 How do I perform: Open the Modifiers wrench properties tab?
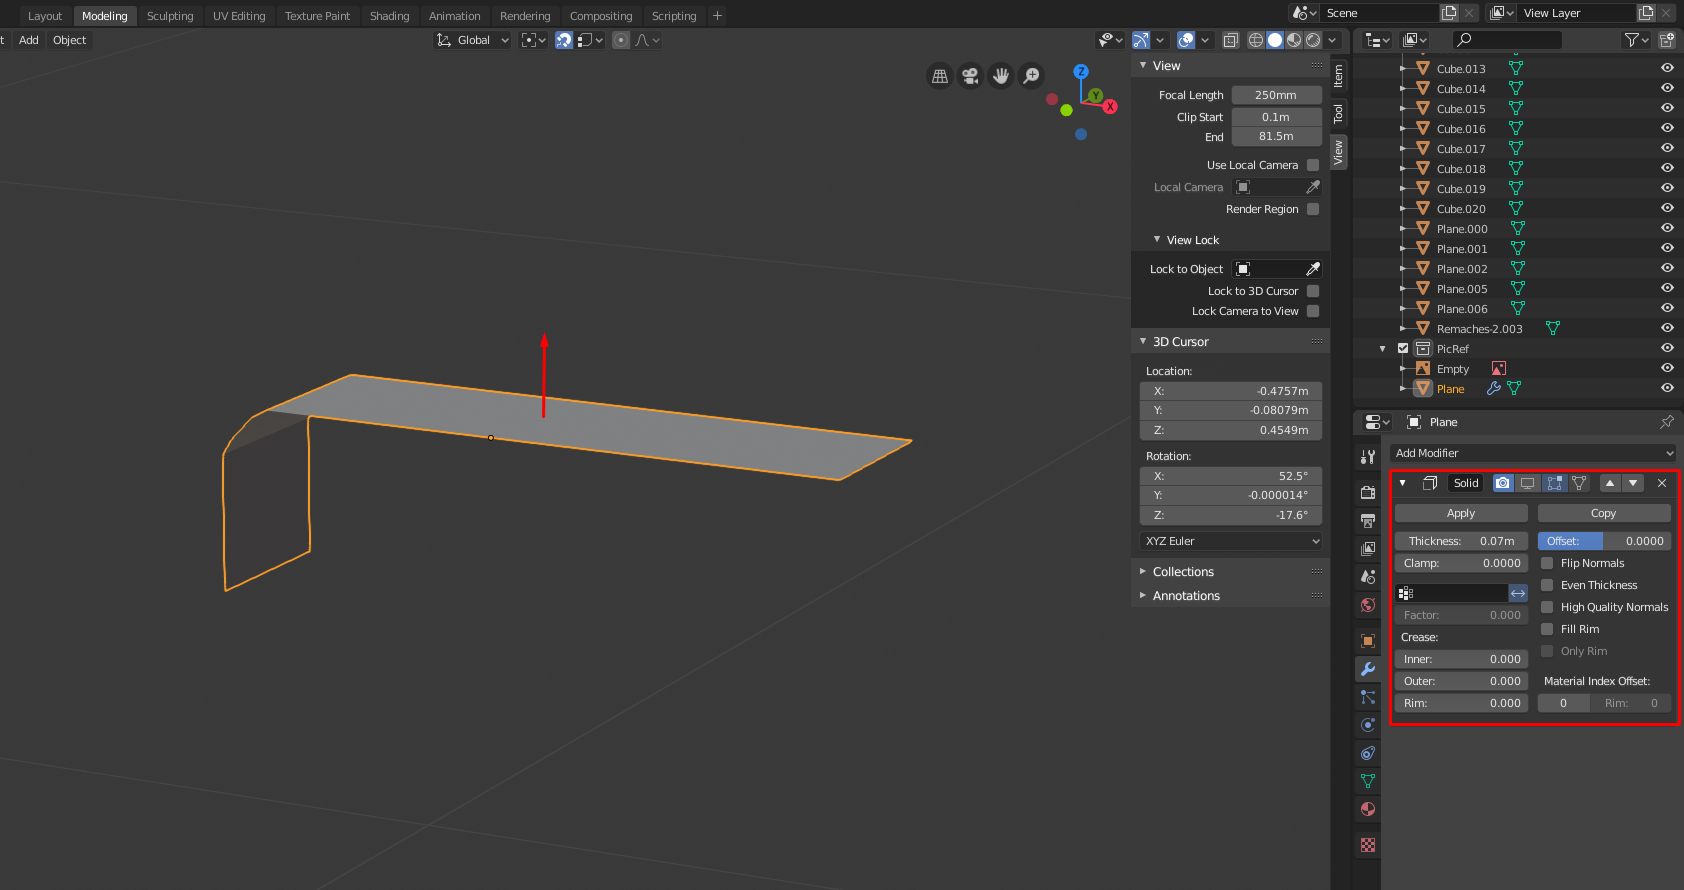point(1368,669)
